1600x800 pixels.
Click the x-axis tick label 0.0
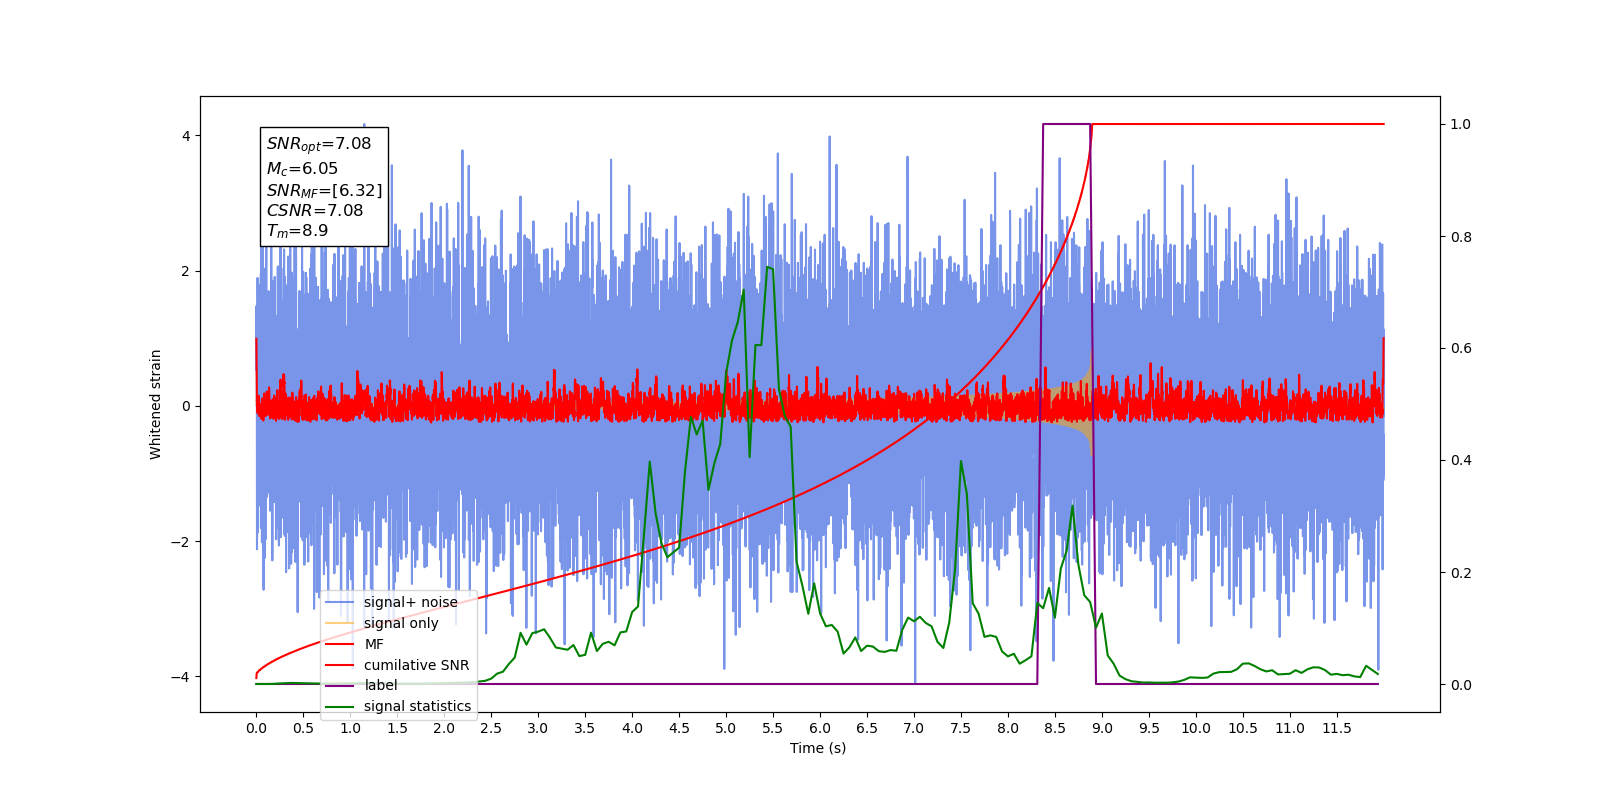click(x=256, y=728)
